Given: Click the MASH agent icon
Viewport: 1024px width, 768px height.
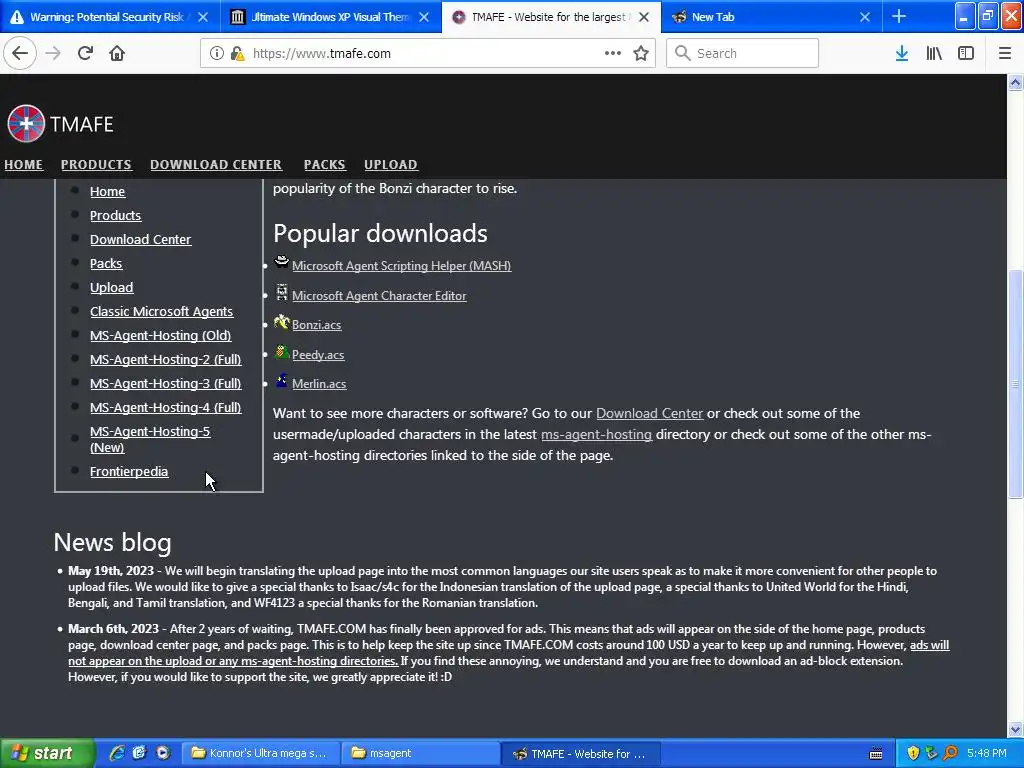Looking at the screenshot, I should click(x=281, y=263).
